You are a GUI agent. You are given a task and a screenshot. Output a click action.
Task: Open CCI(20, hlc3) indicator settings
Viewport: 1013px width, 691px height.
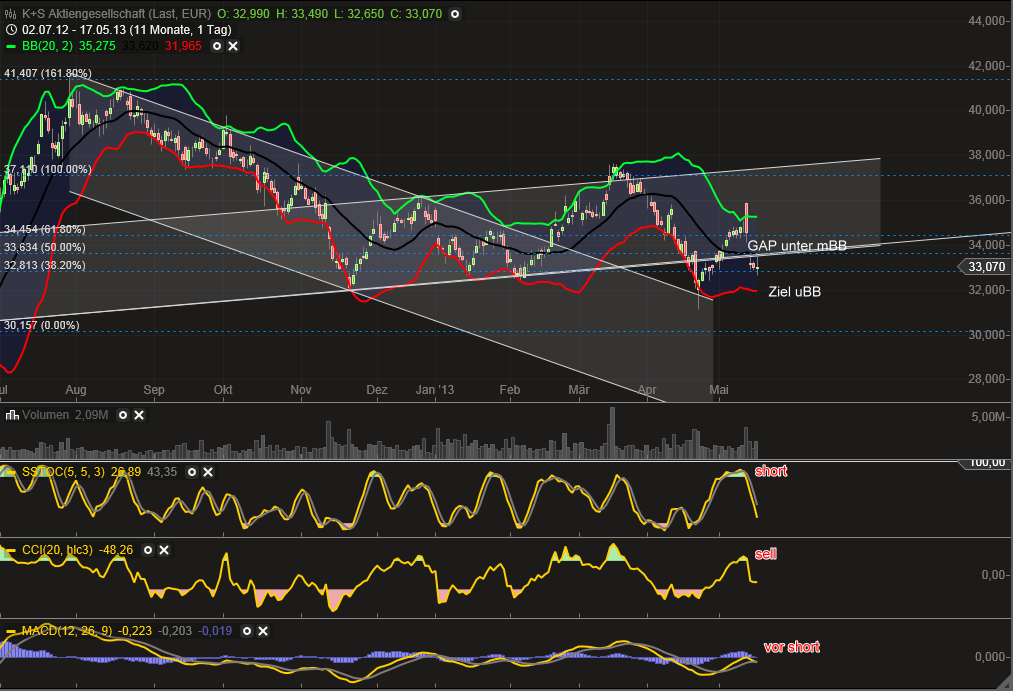click(148, 550)
